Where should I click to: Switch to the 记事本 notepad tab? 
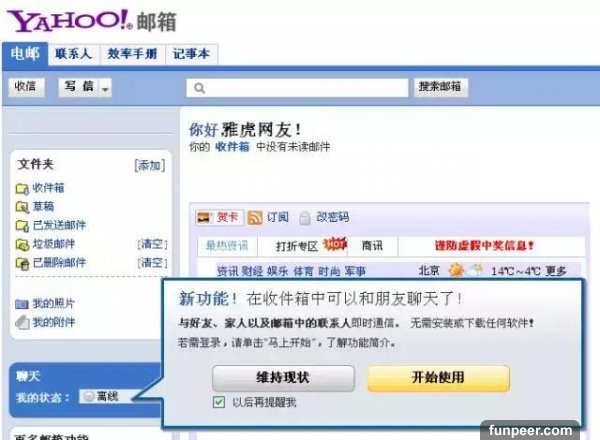(191, 54)
